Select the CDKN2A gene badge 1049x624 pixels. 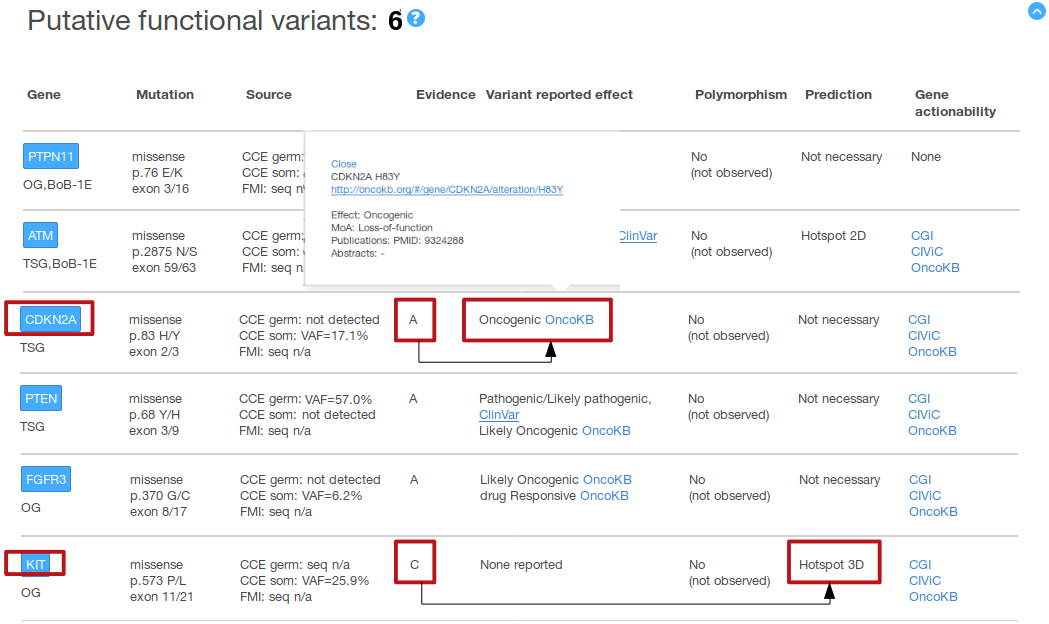[x=50, y=320]
